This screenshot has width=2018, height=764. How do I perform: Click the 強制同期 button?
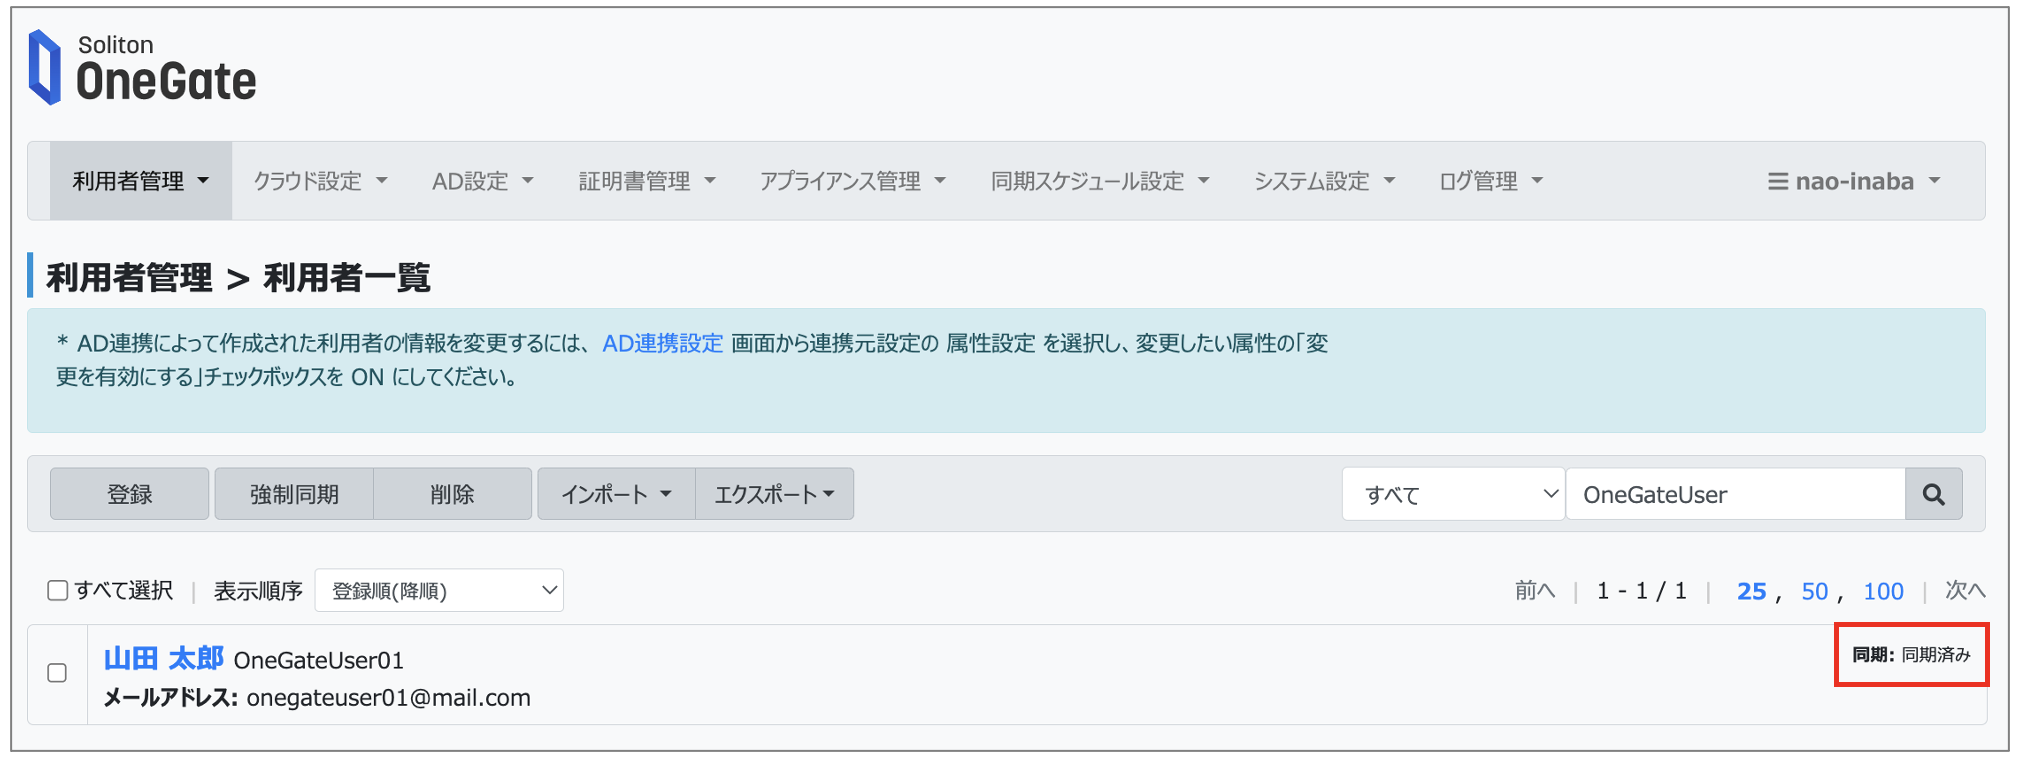pyautogui.click(x=294, y=494)
